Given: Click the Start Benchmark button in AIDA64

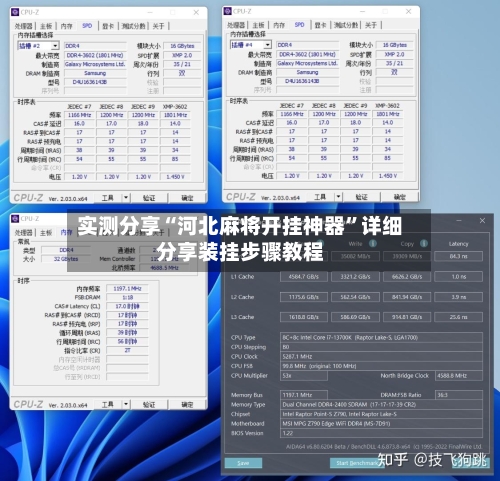Looking at the screenshot, I should pos(357,463).
